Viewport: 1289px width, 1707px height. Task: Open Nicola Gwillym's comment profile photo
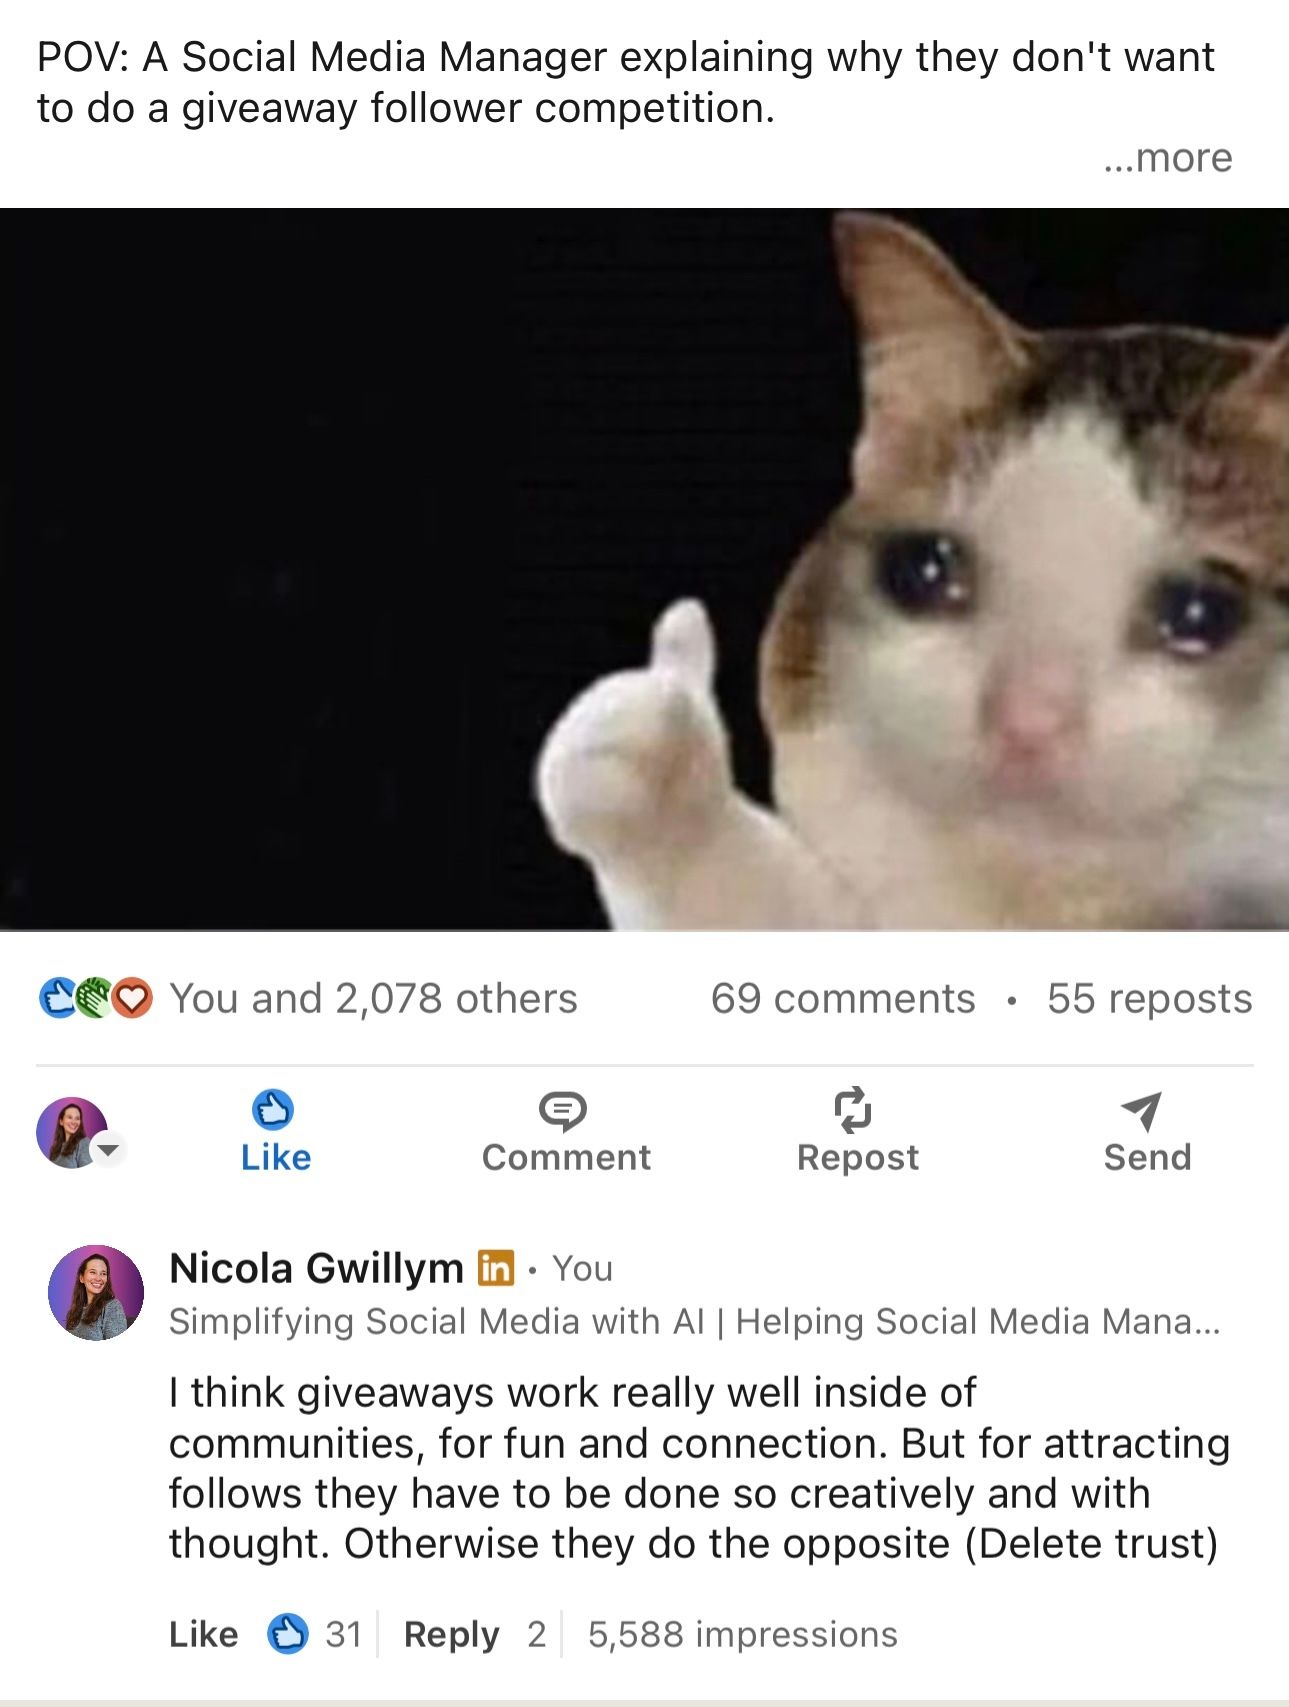point(96,1292)
